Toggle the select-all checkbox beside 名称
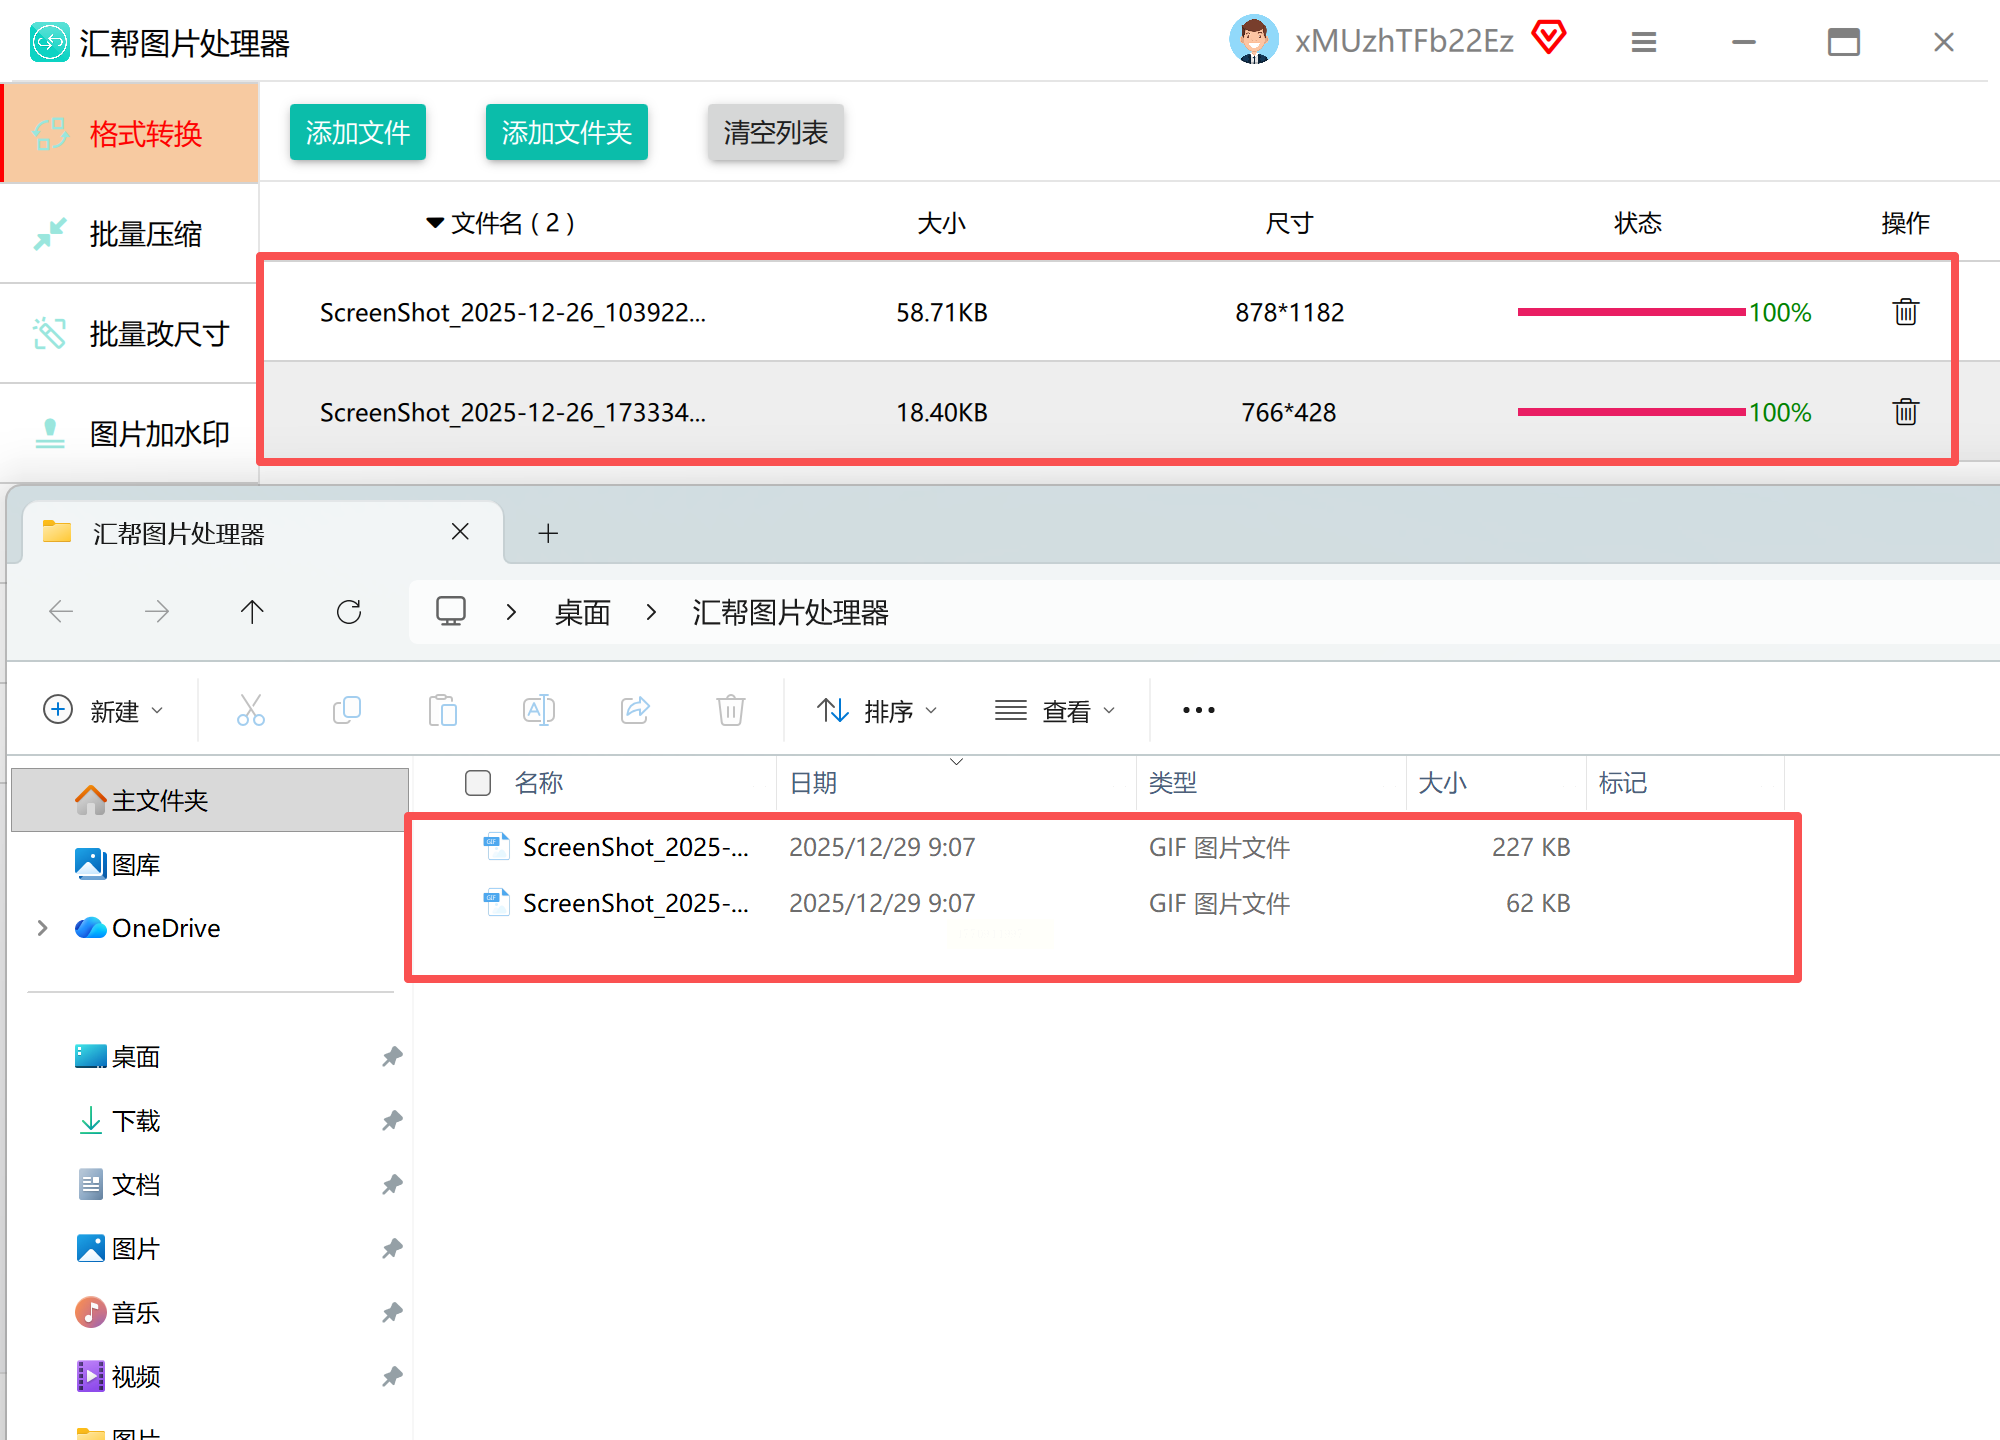The width and height of the screenshot is (2000, 1440). (x=478, y=783)
